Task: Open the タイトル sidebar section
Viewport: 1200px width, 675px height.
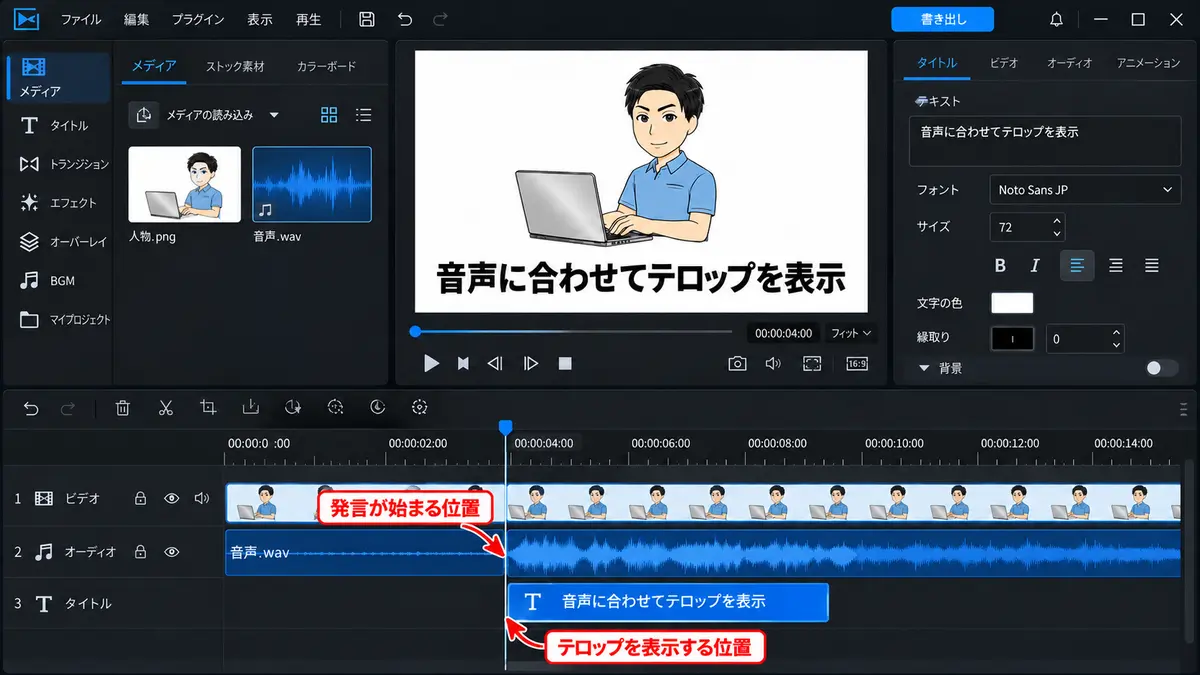Action: [56, 125]
